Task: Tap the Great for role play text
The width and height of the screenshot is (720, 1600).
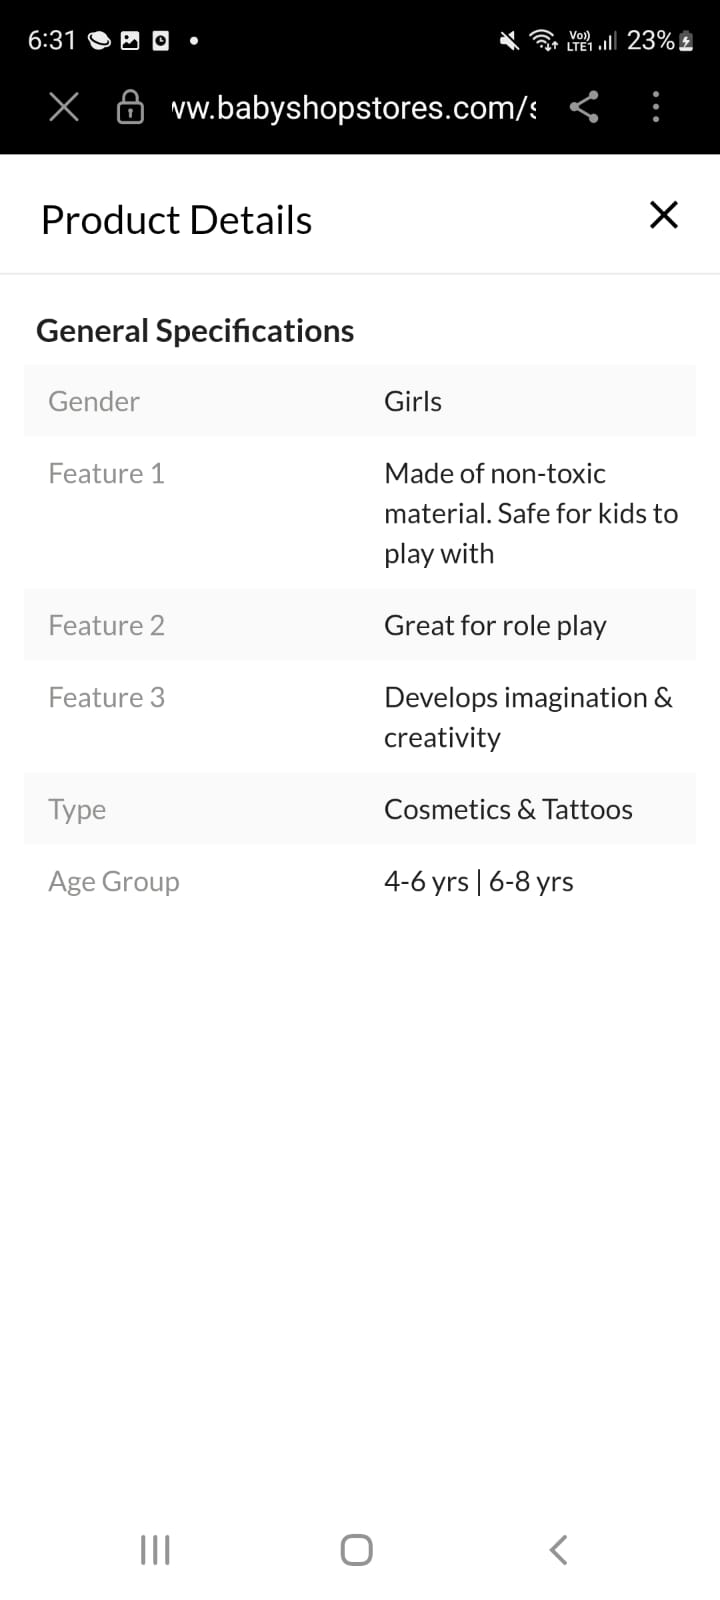Action: click(495, 625)
